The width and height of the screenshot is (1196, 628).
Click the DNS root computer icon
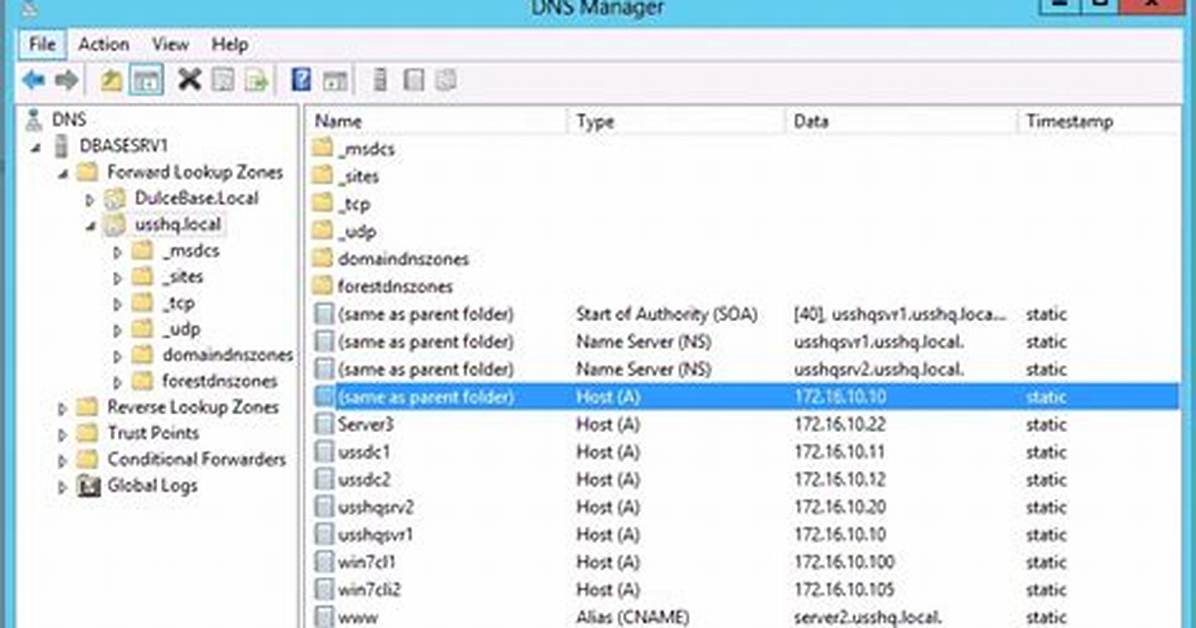(x=34, y=120)
